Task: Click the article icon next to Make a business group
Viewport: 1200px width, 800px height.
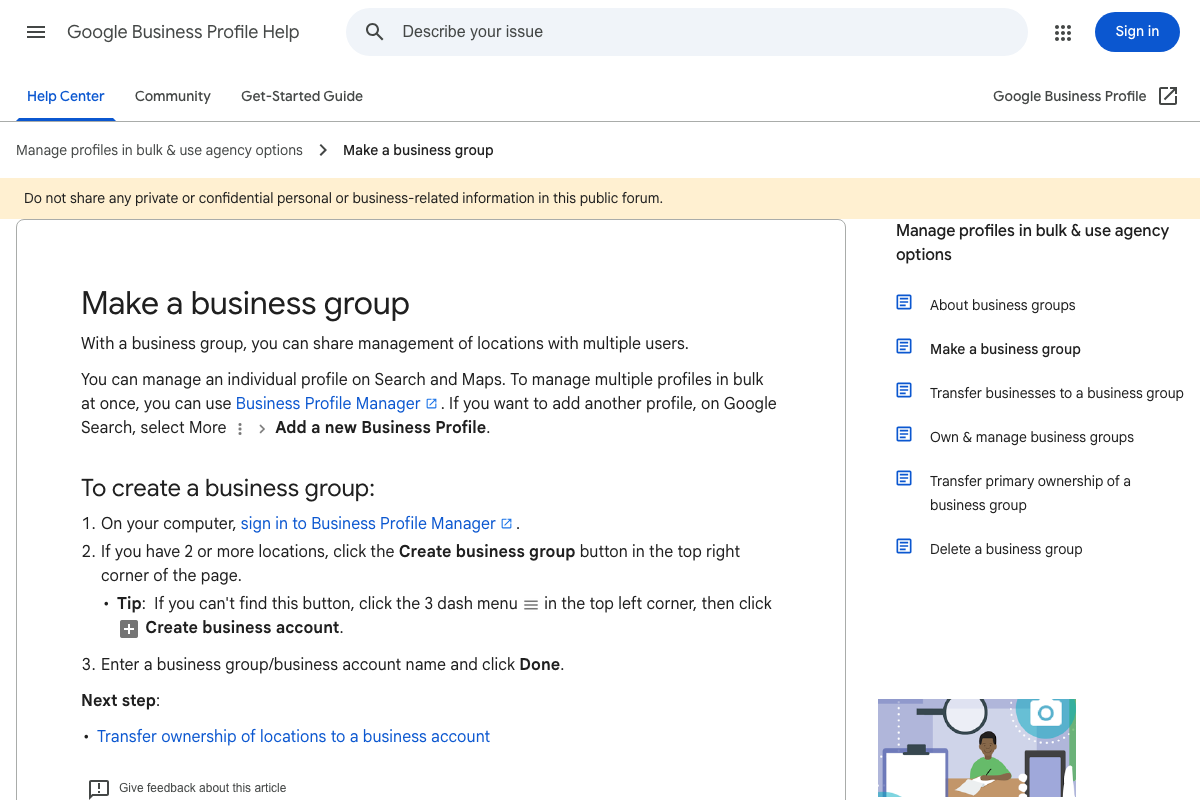Action: point(904,346)
